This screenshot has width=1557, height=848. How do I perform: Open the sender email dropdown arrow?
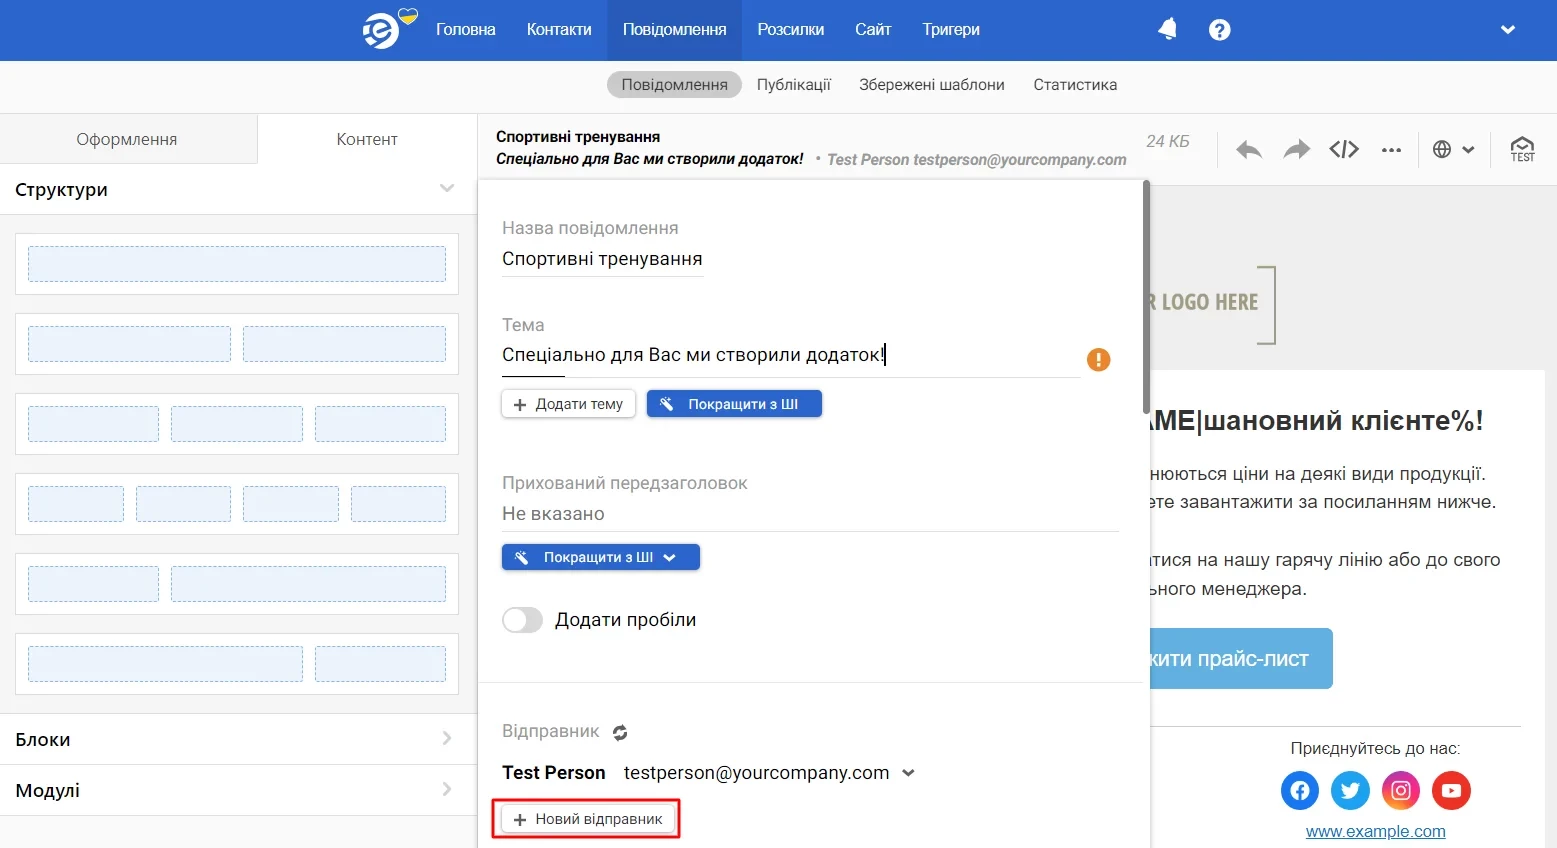click(x=908, y=773)
